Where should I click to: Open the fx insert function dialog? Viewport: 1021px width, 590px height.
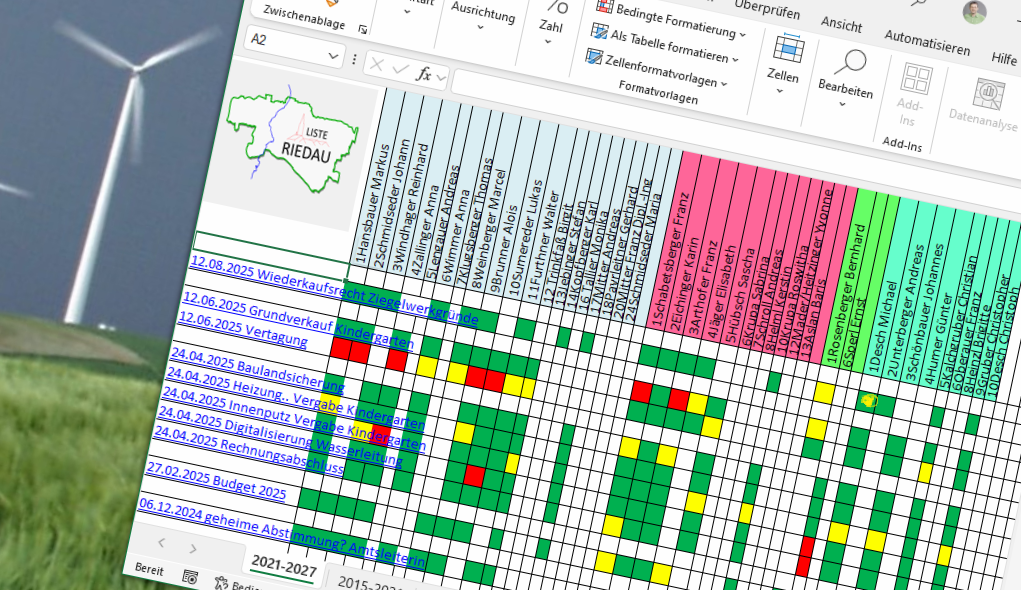(424, 74)
